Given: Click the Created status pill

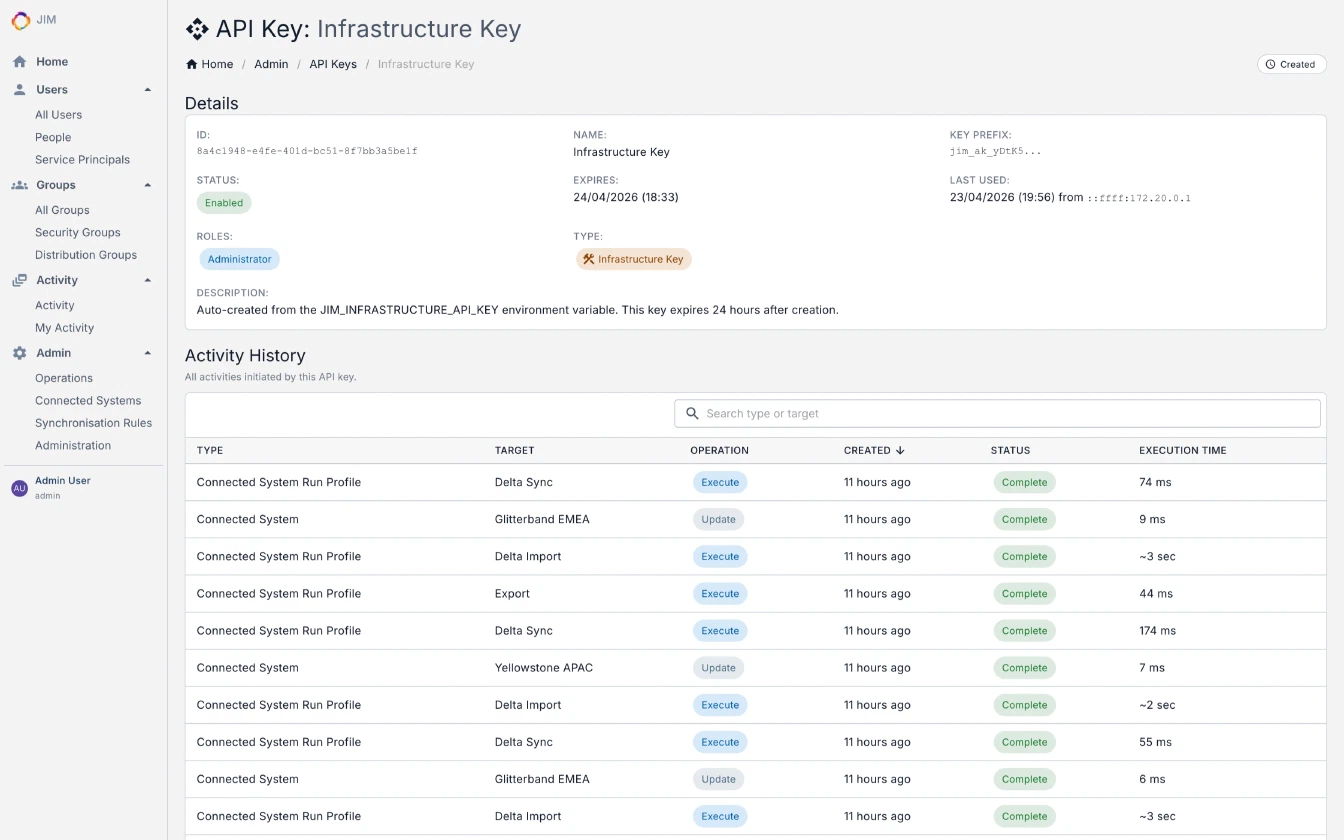Looking at the screenshot, I should point(1291,63).
